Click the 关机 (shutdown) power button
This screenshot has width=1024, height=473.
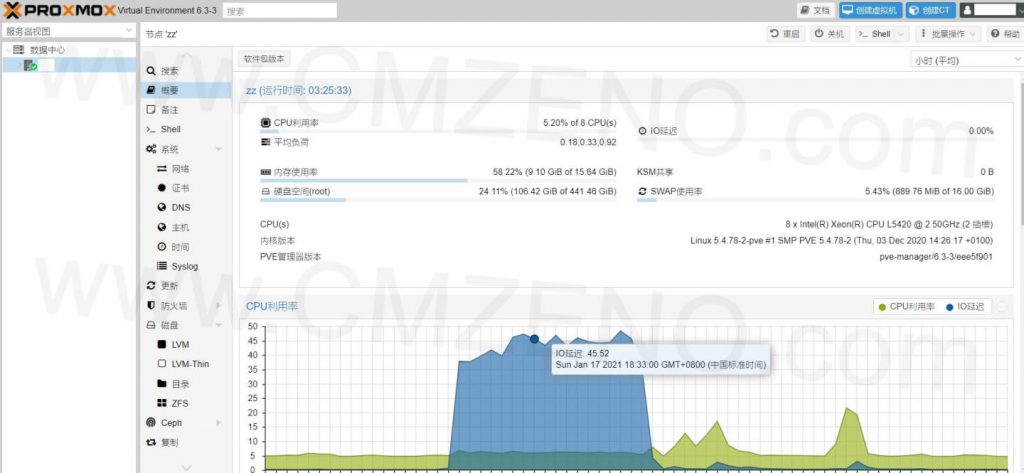point(831,34)
